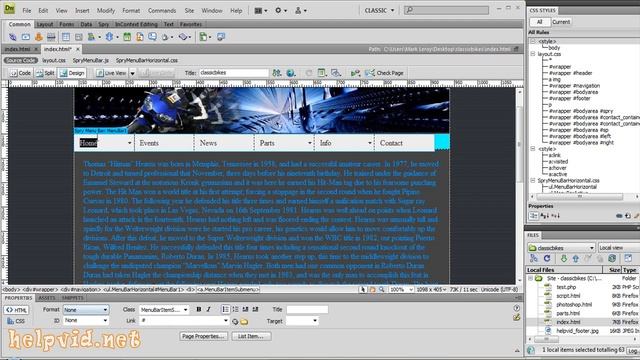640x360 pixels.
Task: Click the Zoom magnifier tool in status bar
Action: tap(381, 289)
